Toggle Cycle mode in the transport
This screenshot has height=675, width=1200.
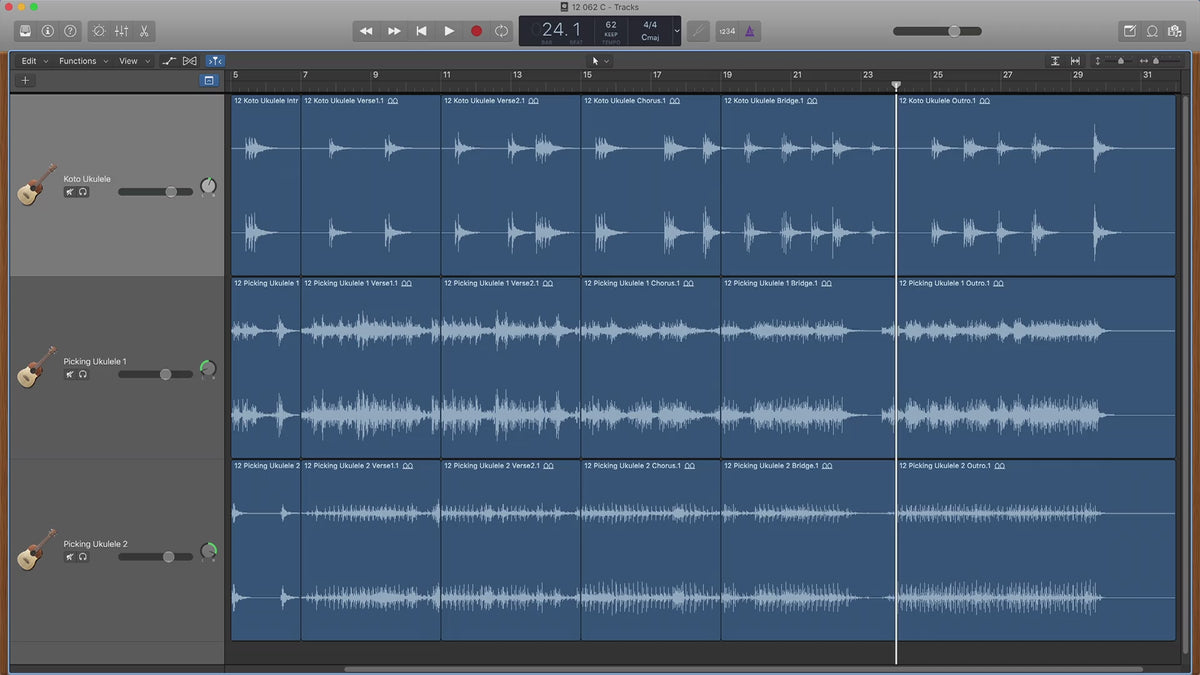[x=501, y=31]
